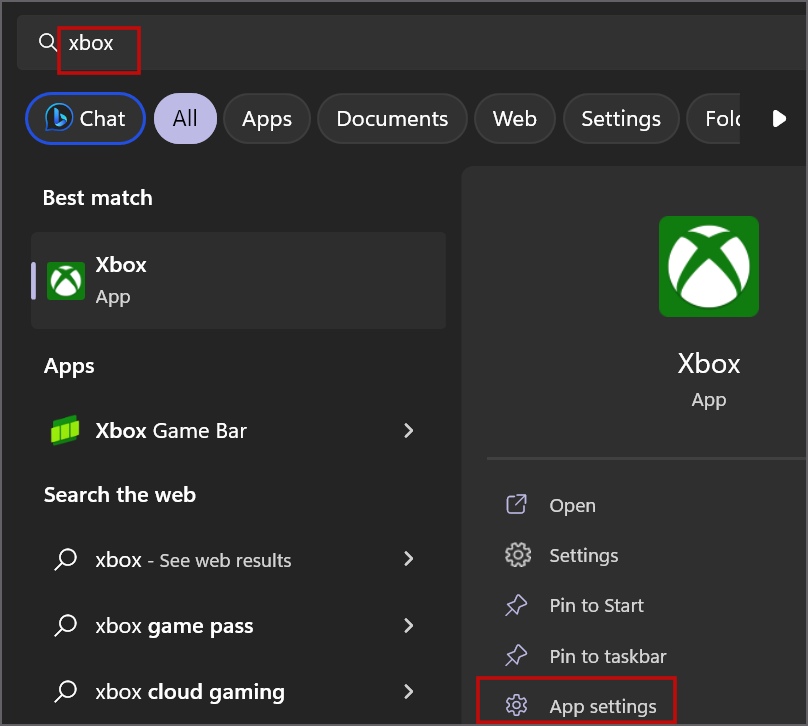Choose the Settings filter tab
Image resolution: width=808 pixels, height=726 pixels.
pos(620,118)
